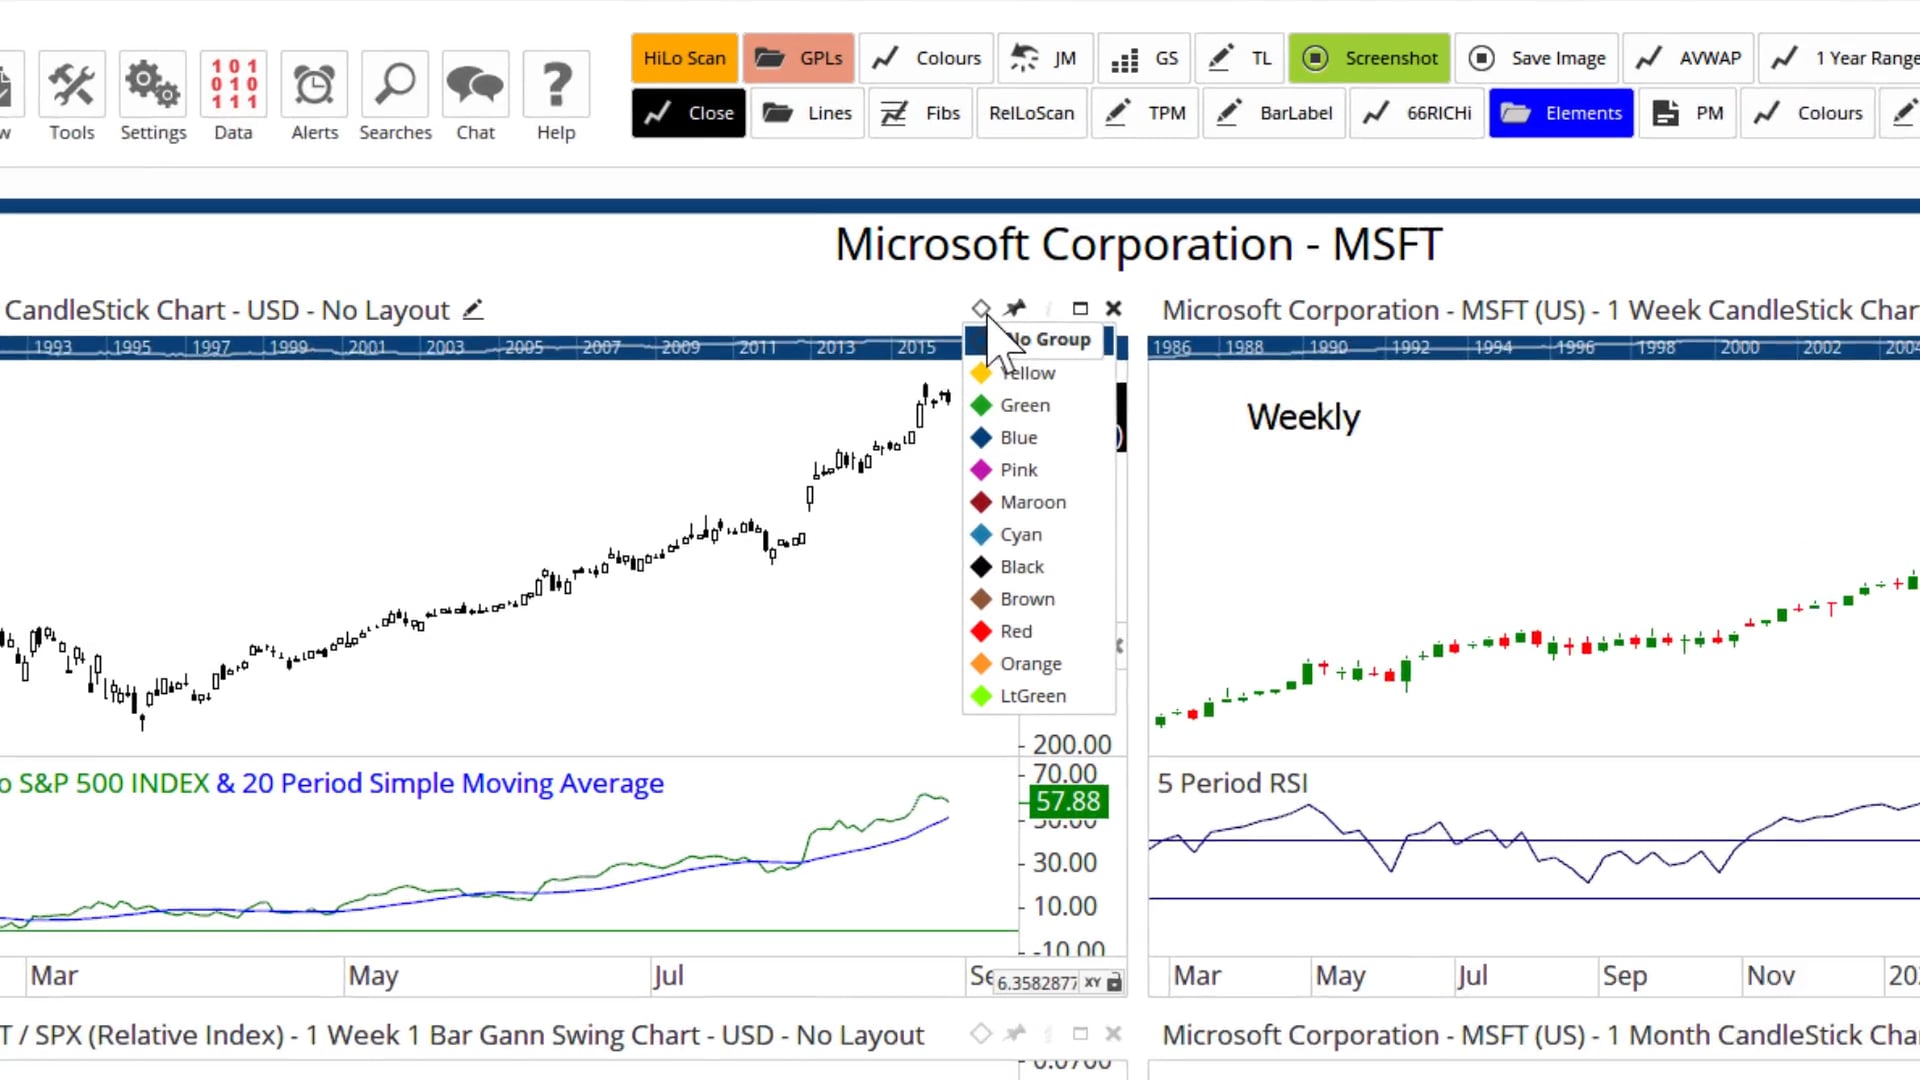Screen dimensions: 1920x1080
Task: Choose the Brown group option
Action: coord(1039,599)
